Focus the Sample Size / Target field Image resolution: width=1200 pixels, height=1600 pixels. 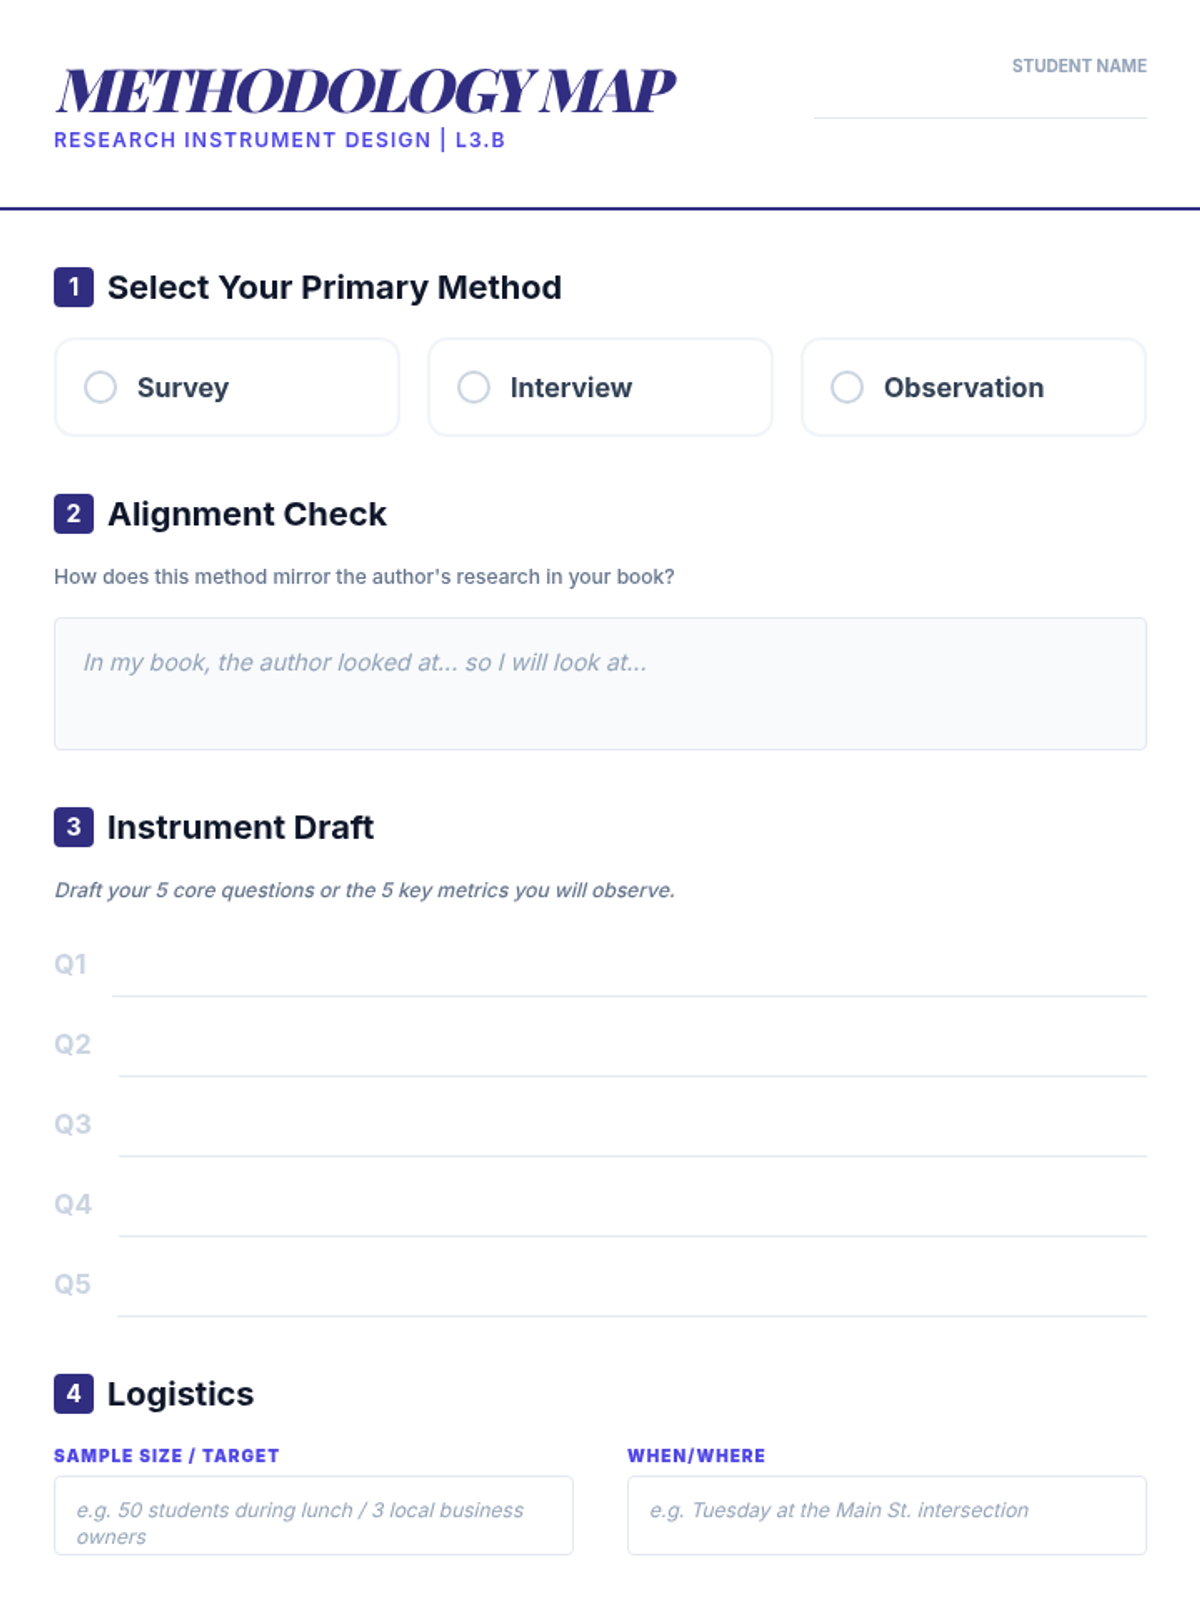click(313, 1516)
